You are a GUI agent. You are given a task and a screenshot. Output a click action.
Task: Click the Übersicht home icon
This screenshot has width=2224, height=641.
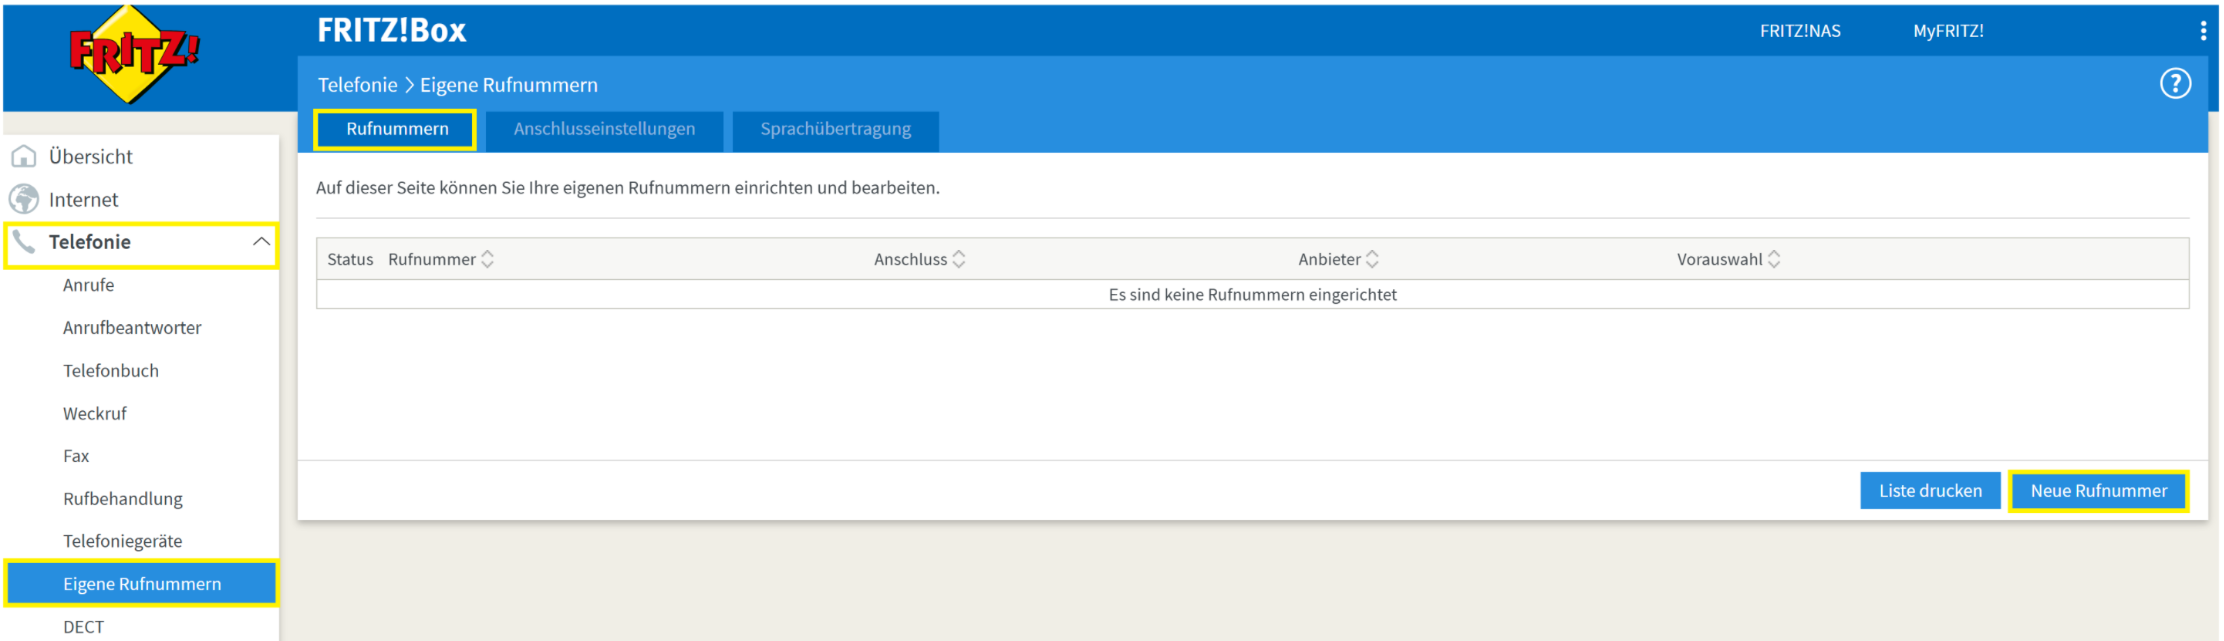24,157
